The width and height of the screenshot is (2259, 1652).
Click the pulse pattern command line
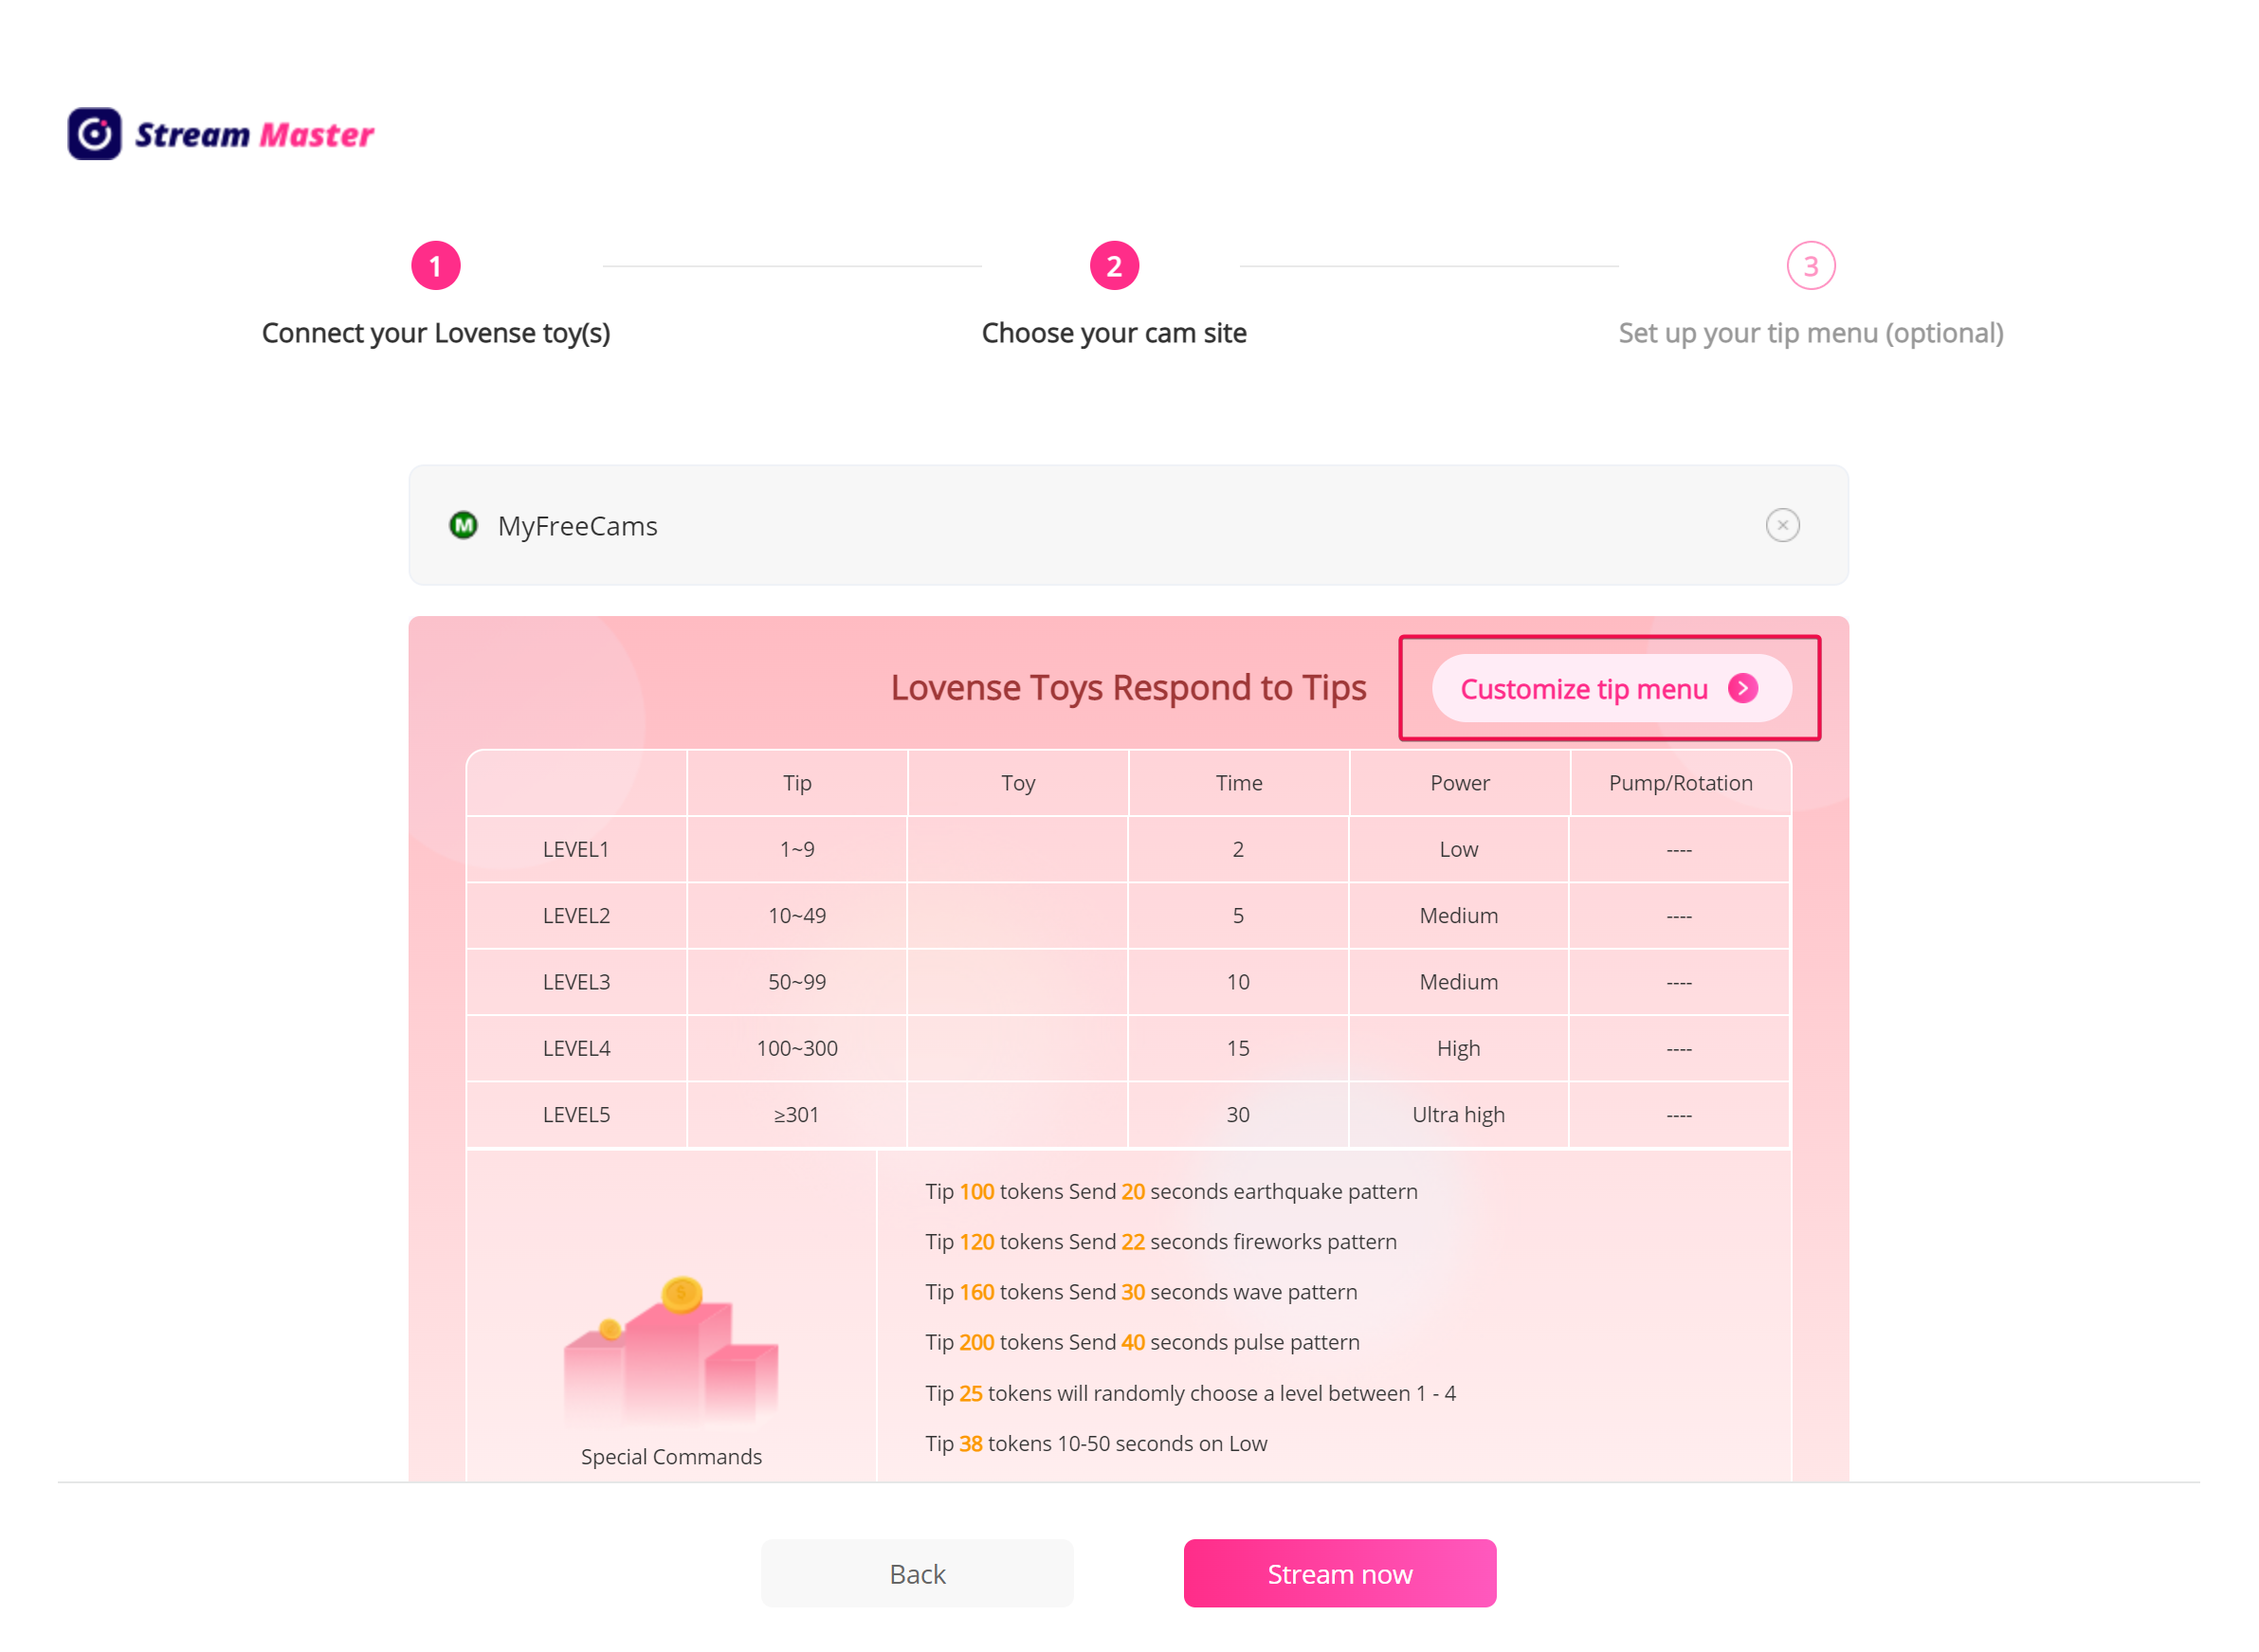point(1142,1342)
